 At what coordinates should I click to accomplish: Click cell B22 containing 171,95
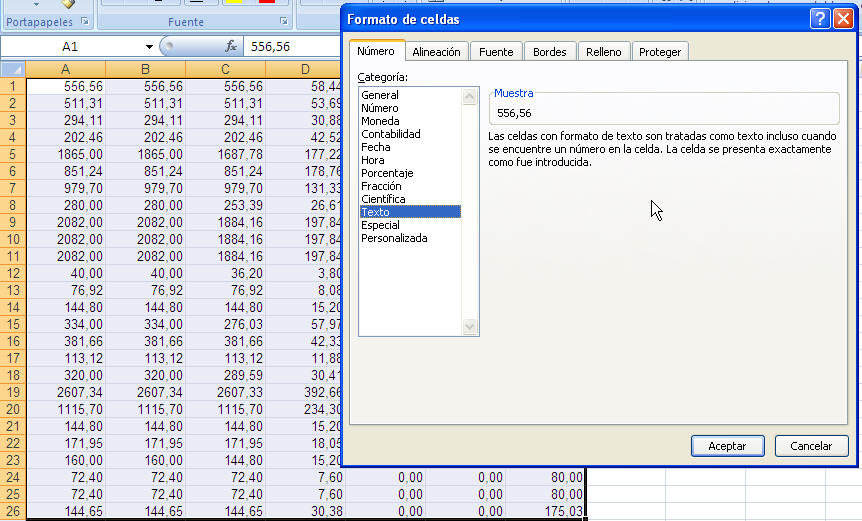click(146, 444)
